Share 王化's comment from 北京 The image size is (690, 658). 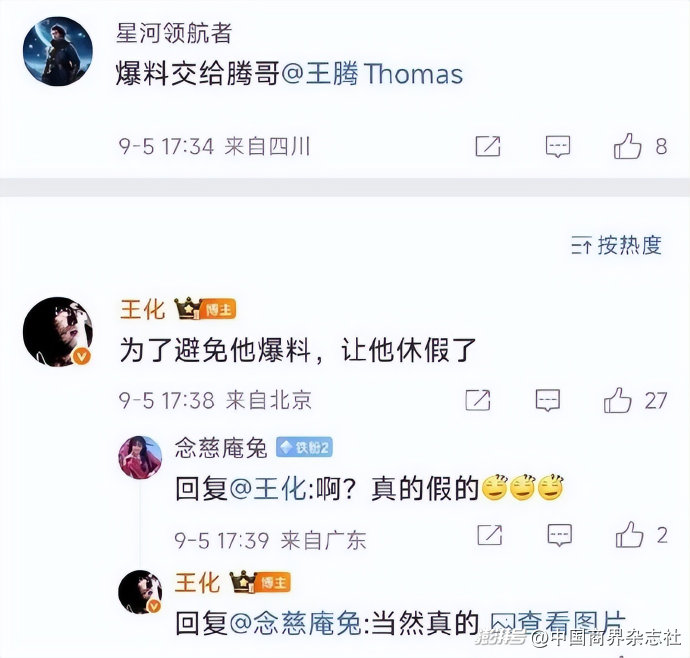click(x=478, y=400)
